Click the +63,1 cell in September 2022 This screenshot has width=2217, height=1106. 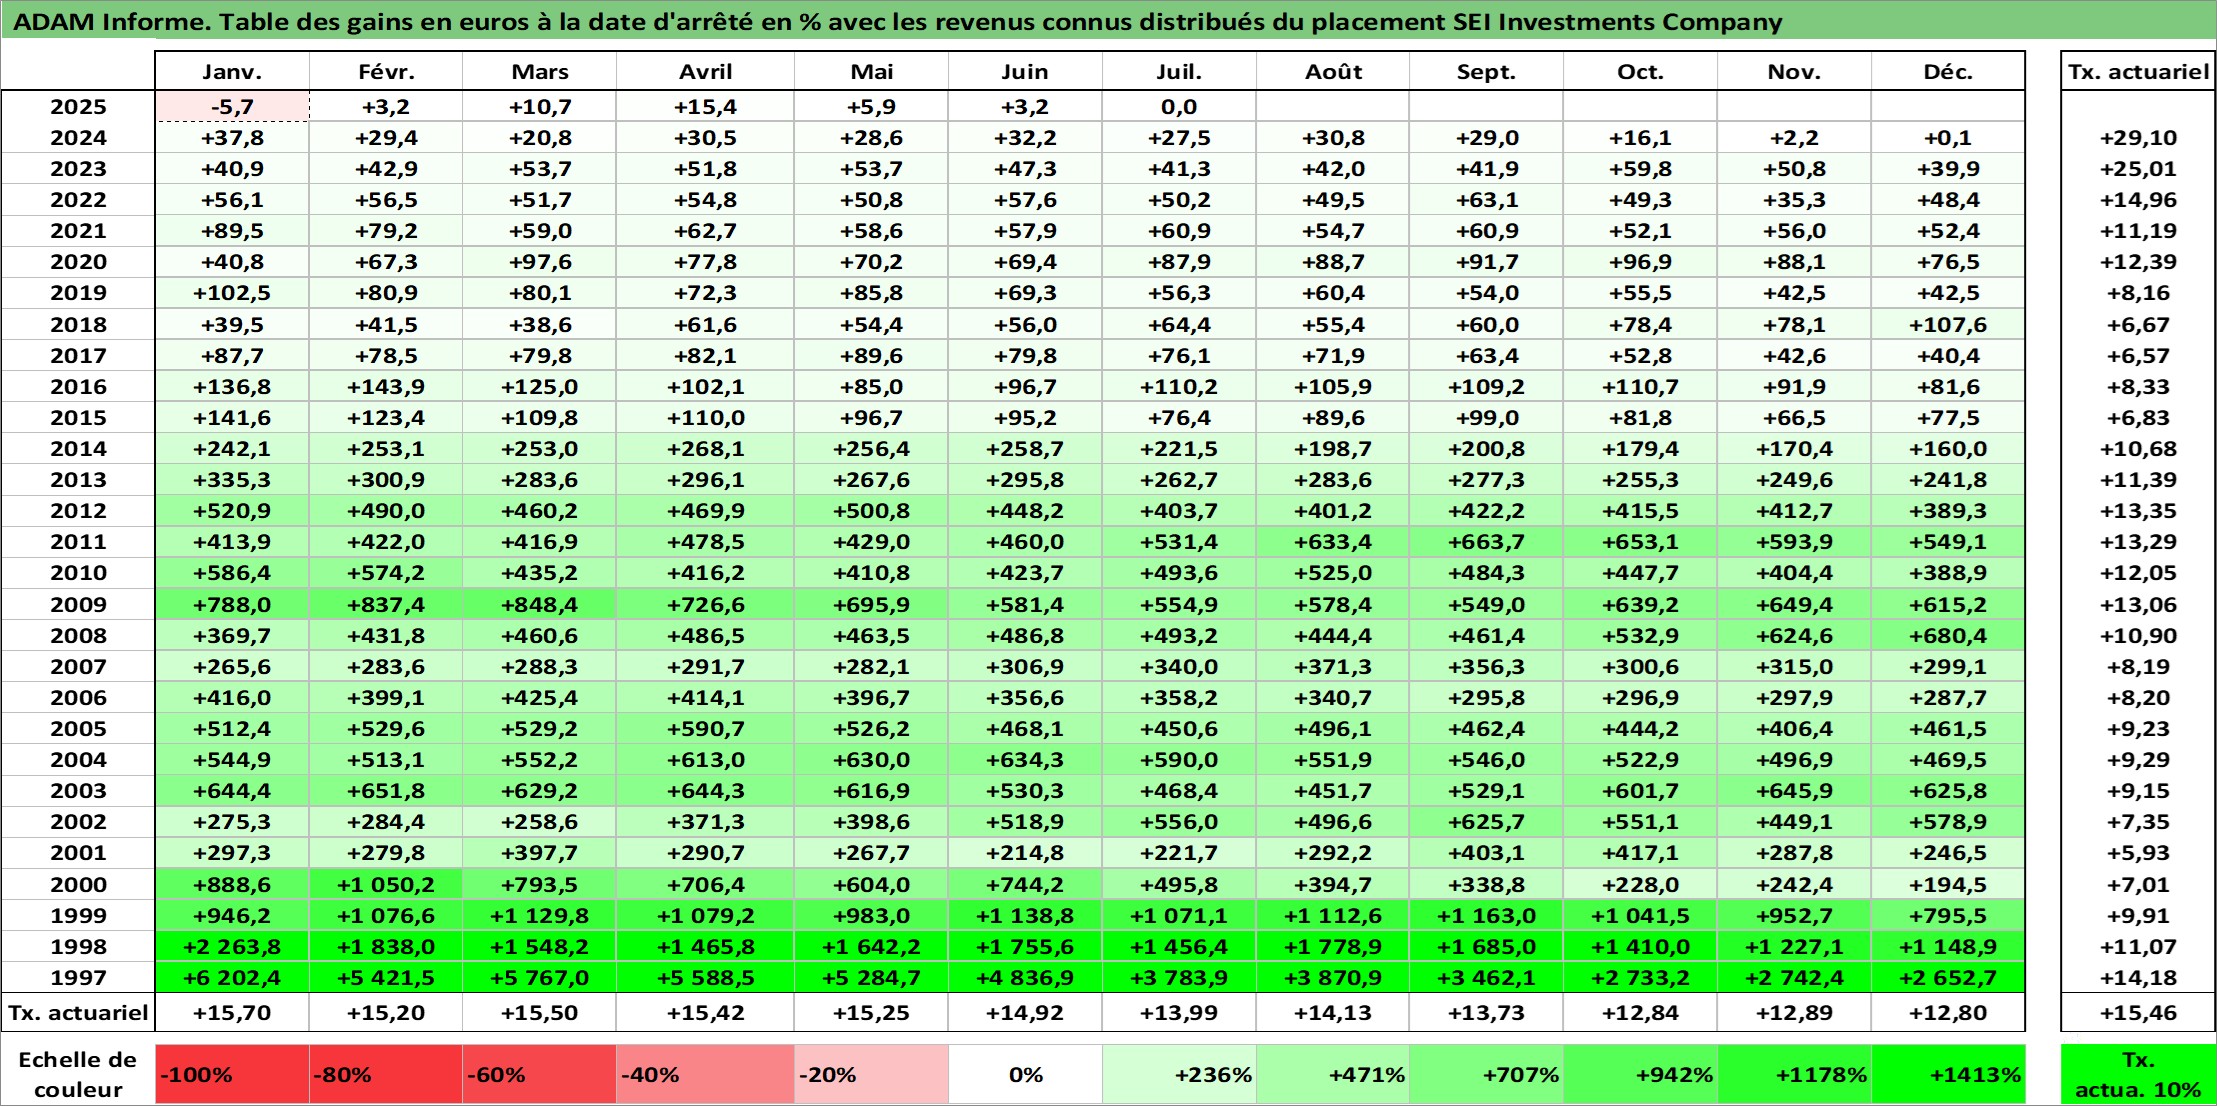pos(1487,200)
